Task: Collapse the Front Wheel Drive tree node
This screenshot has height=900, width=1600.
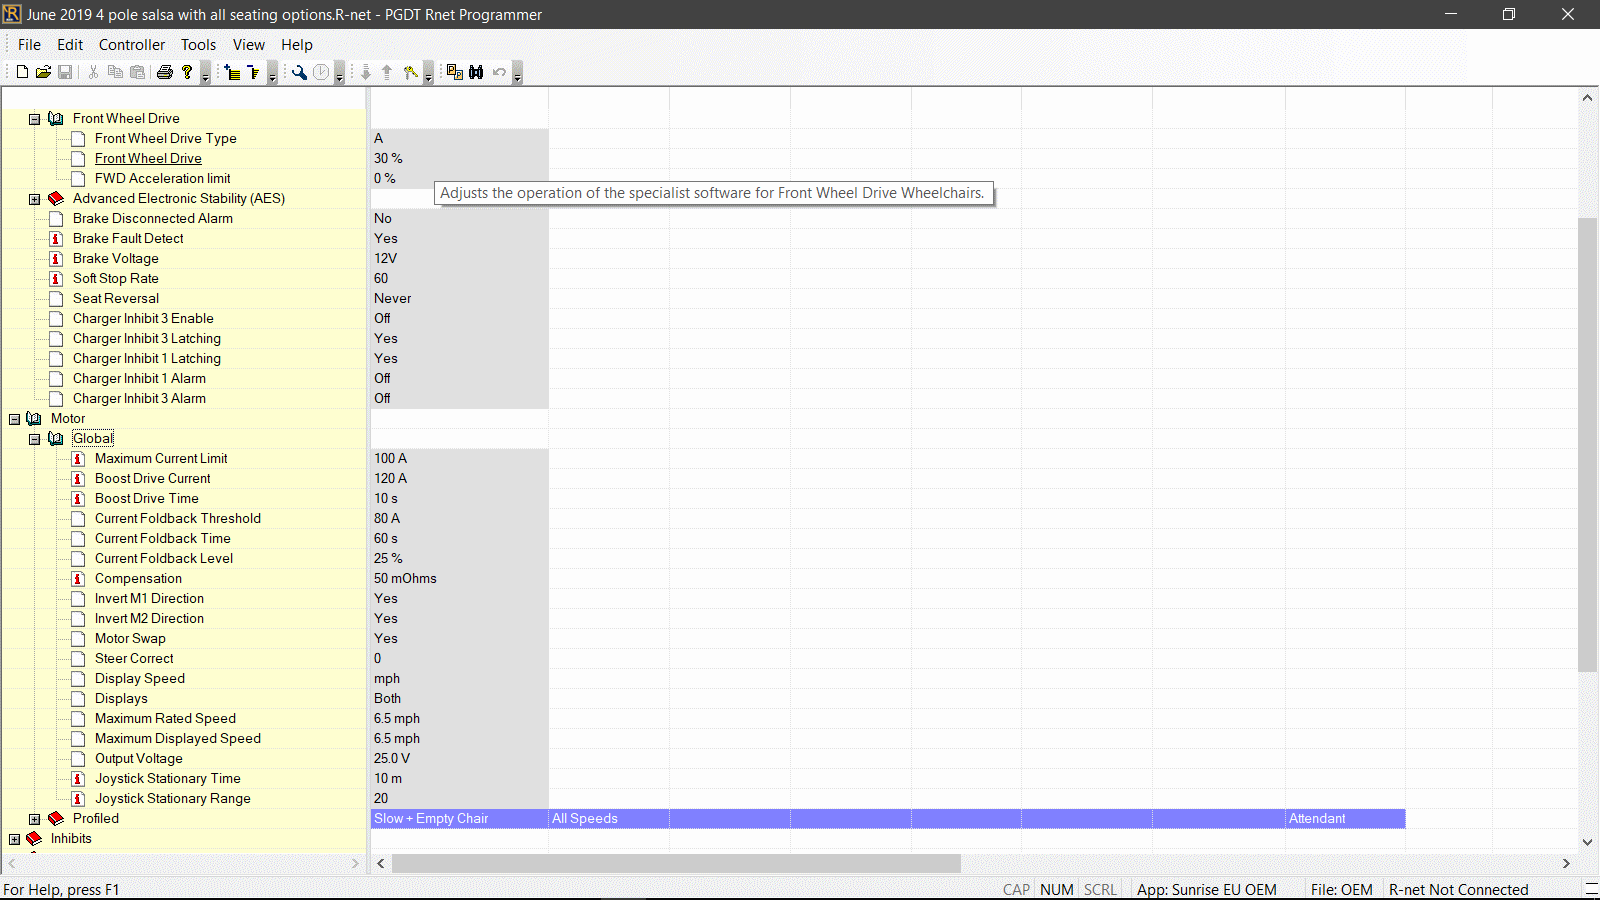Action: pyautogui.click(x=35, y=119)
